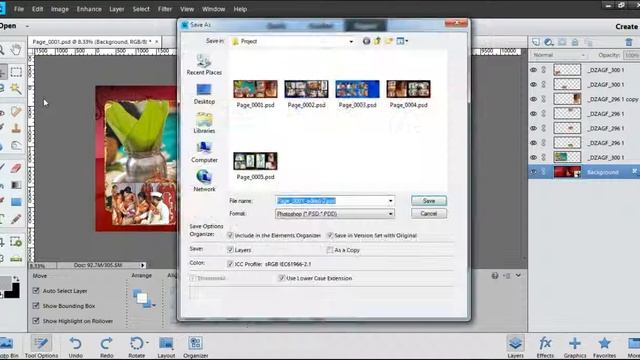This screenshot has height=360, width=640.
Task: Toggle Include in the Elements Organizer
Action: click(x=230, y=236)
